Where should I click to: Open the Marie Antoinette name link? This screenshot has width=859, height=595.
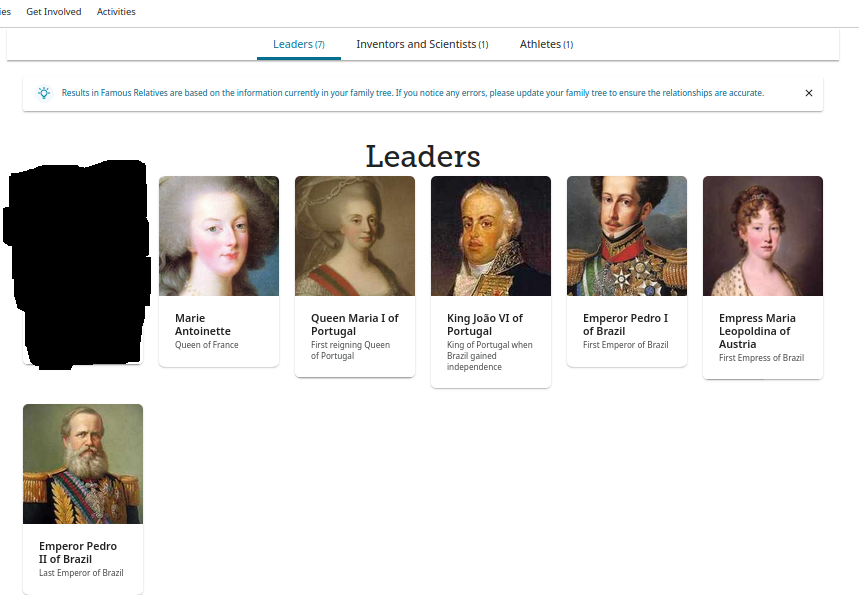pyautogui.click(x=203, y=325)
